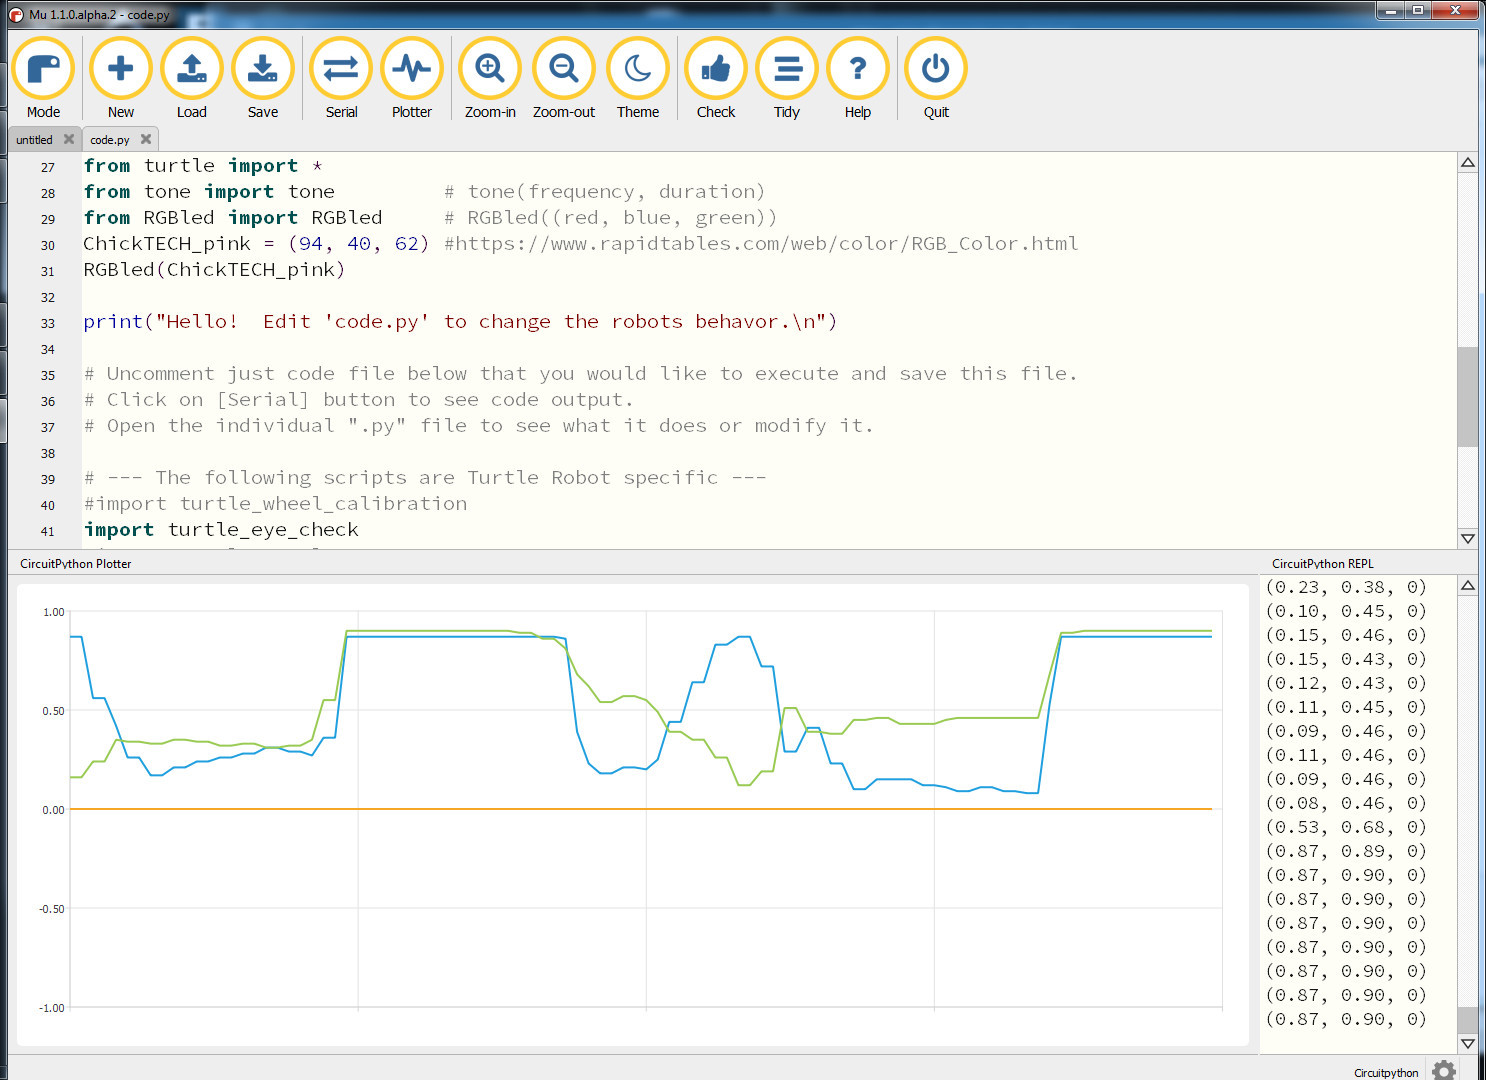Select the code.py tab
1486x1080 pixels.
[x=109, y=140]
